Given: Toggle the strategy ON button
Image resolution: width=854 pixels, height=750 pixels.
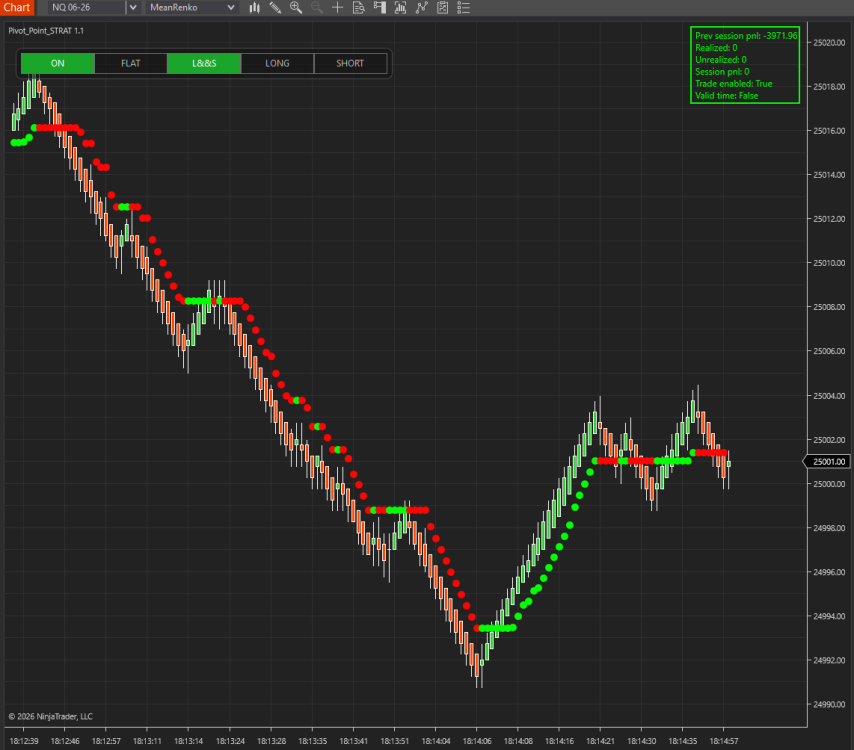Looking at the screenshot, I should click(x=58, y=63).
